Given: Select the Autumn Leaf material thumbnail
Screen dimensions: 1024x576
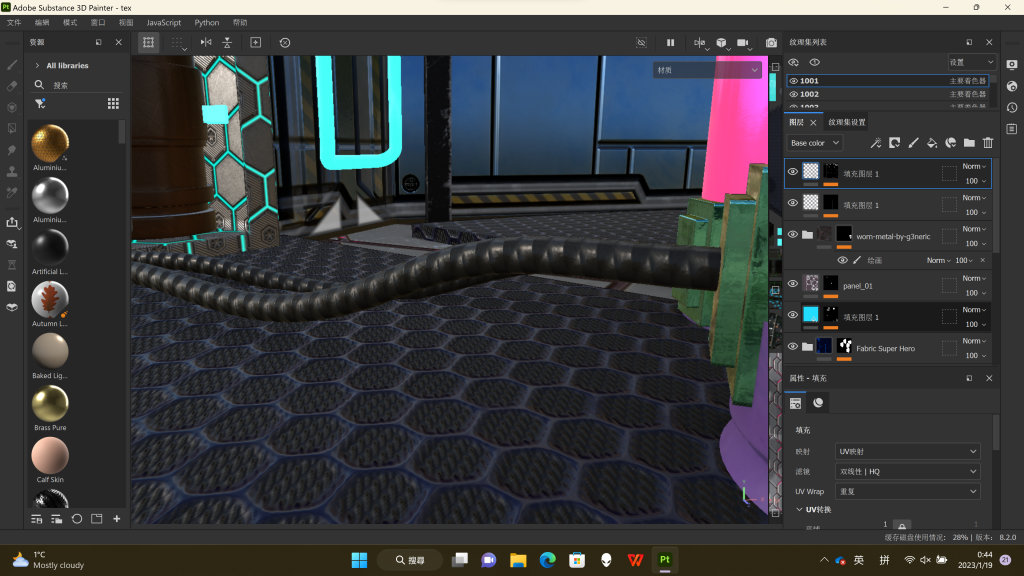Looking at the screenshot, I should (50, 300).
